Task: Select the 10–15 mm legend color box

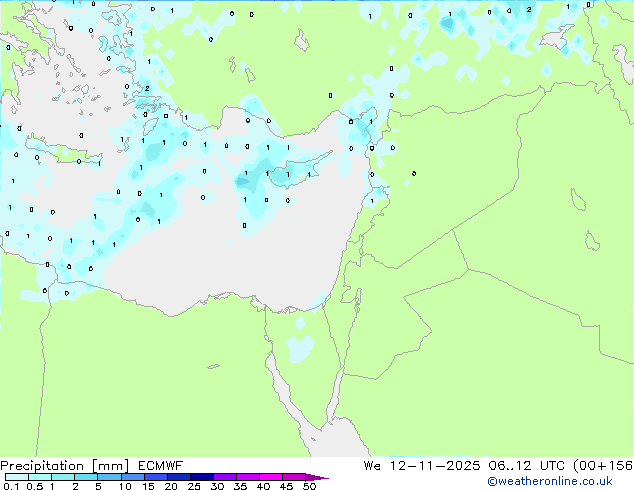Action: pos(133,477)
